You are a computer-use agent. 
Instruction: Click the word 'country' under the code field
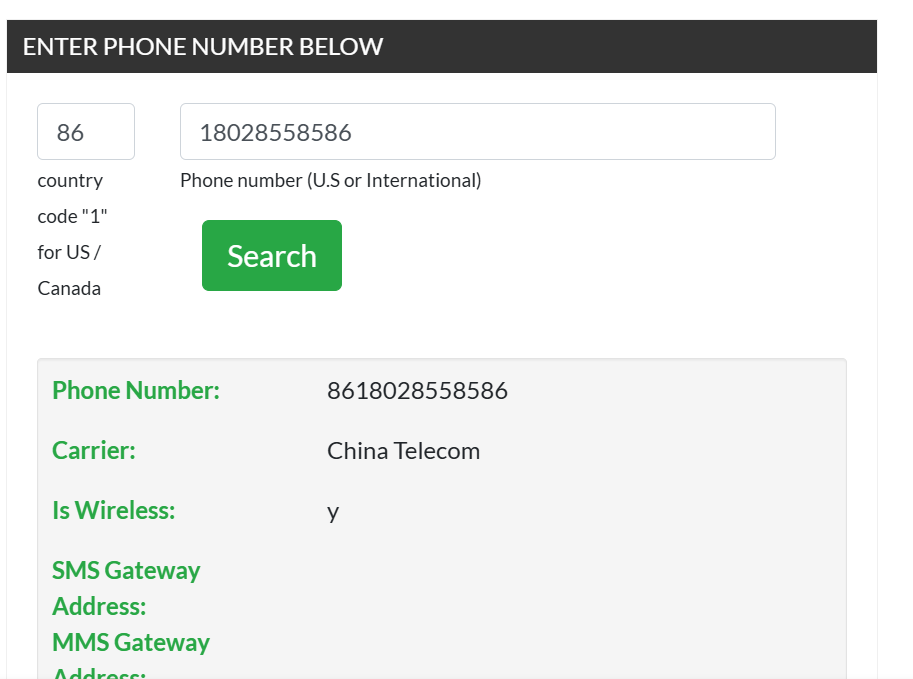[70, 181]
